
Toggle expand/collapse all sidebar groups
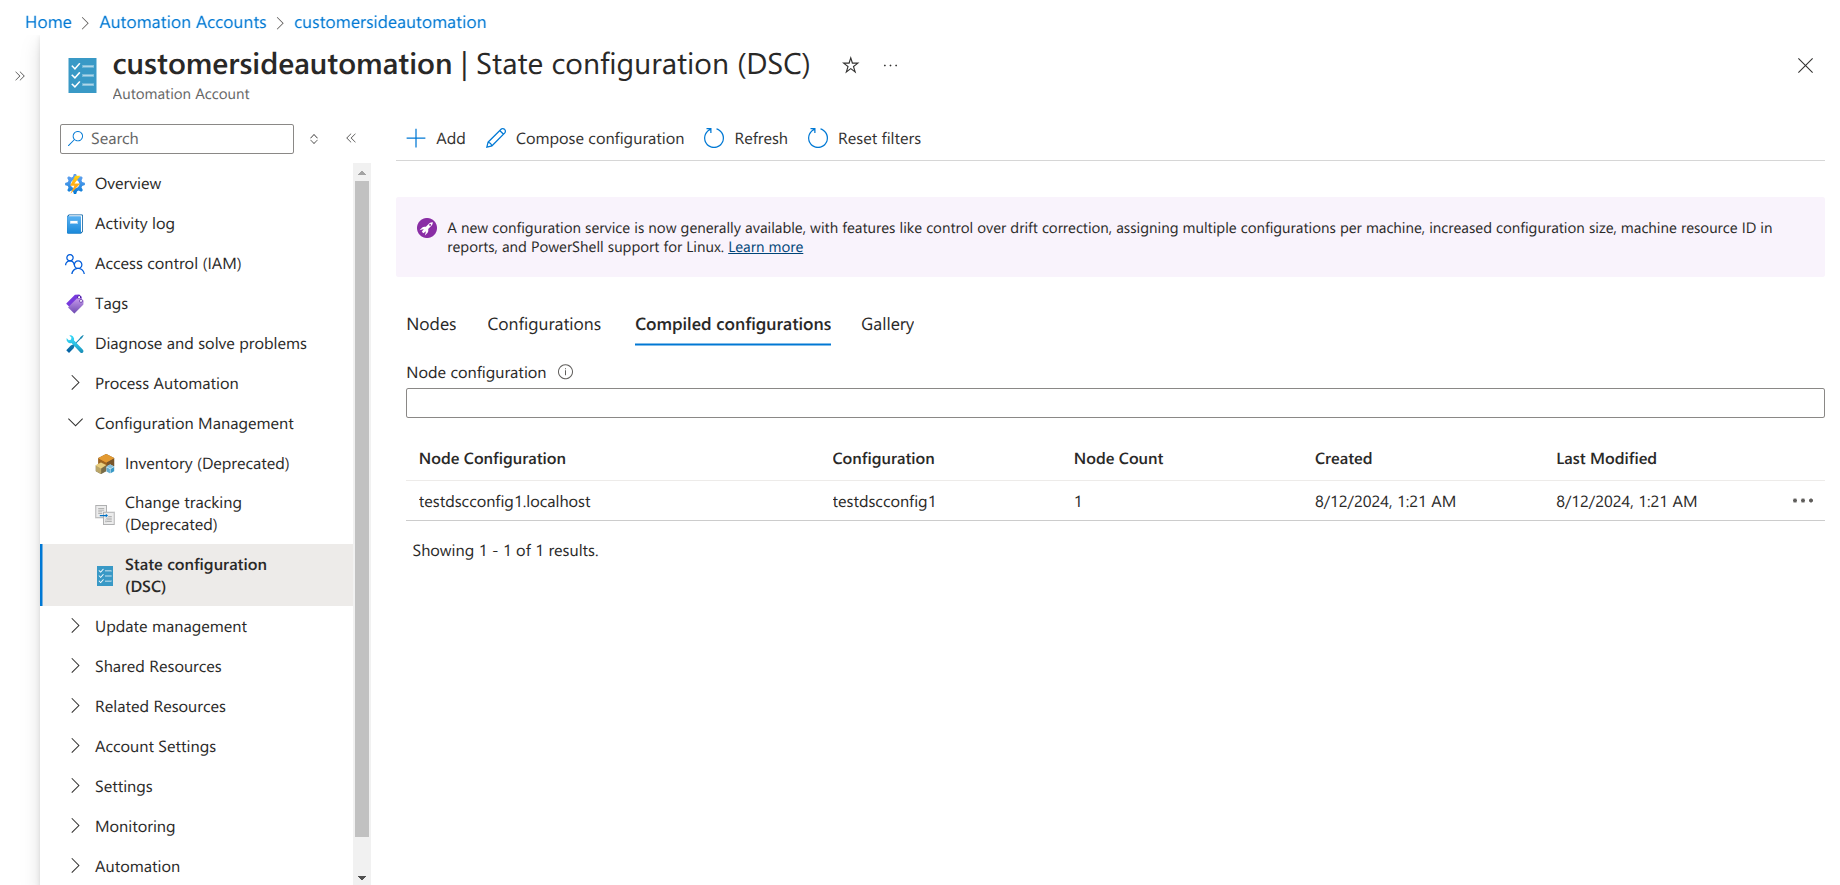click(x=314, y=139)
